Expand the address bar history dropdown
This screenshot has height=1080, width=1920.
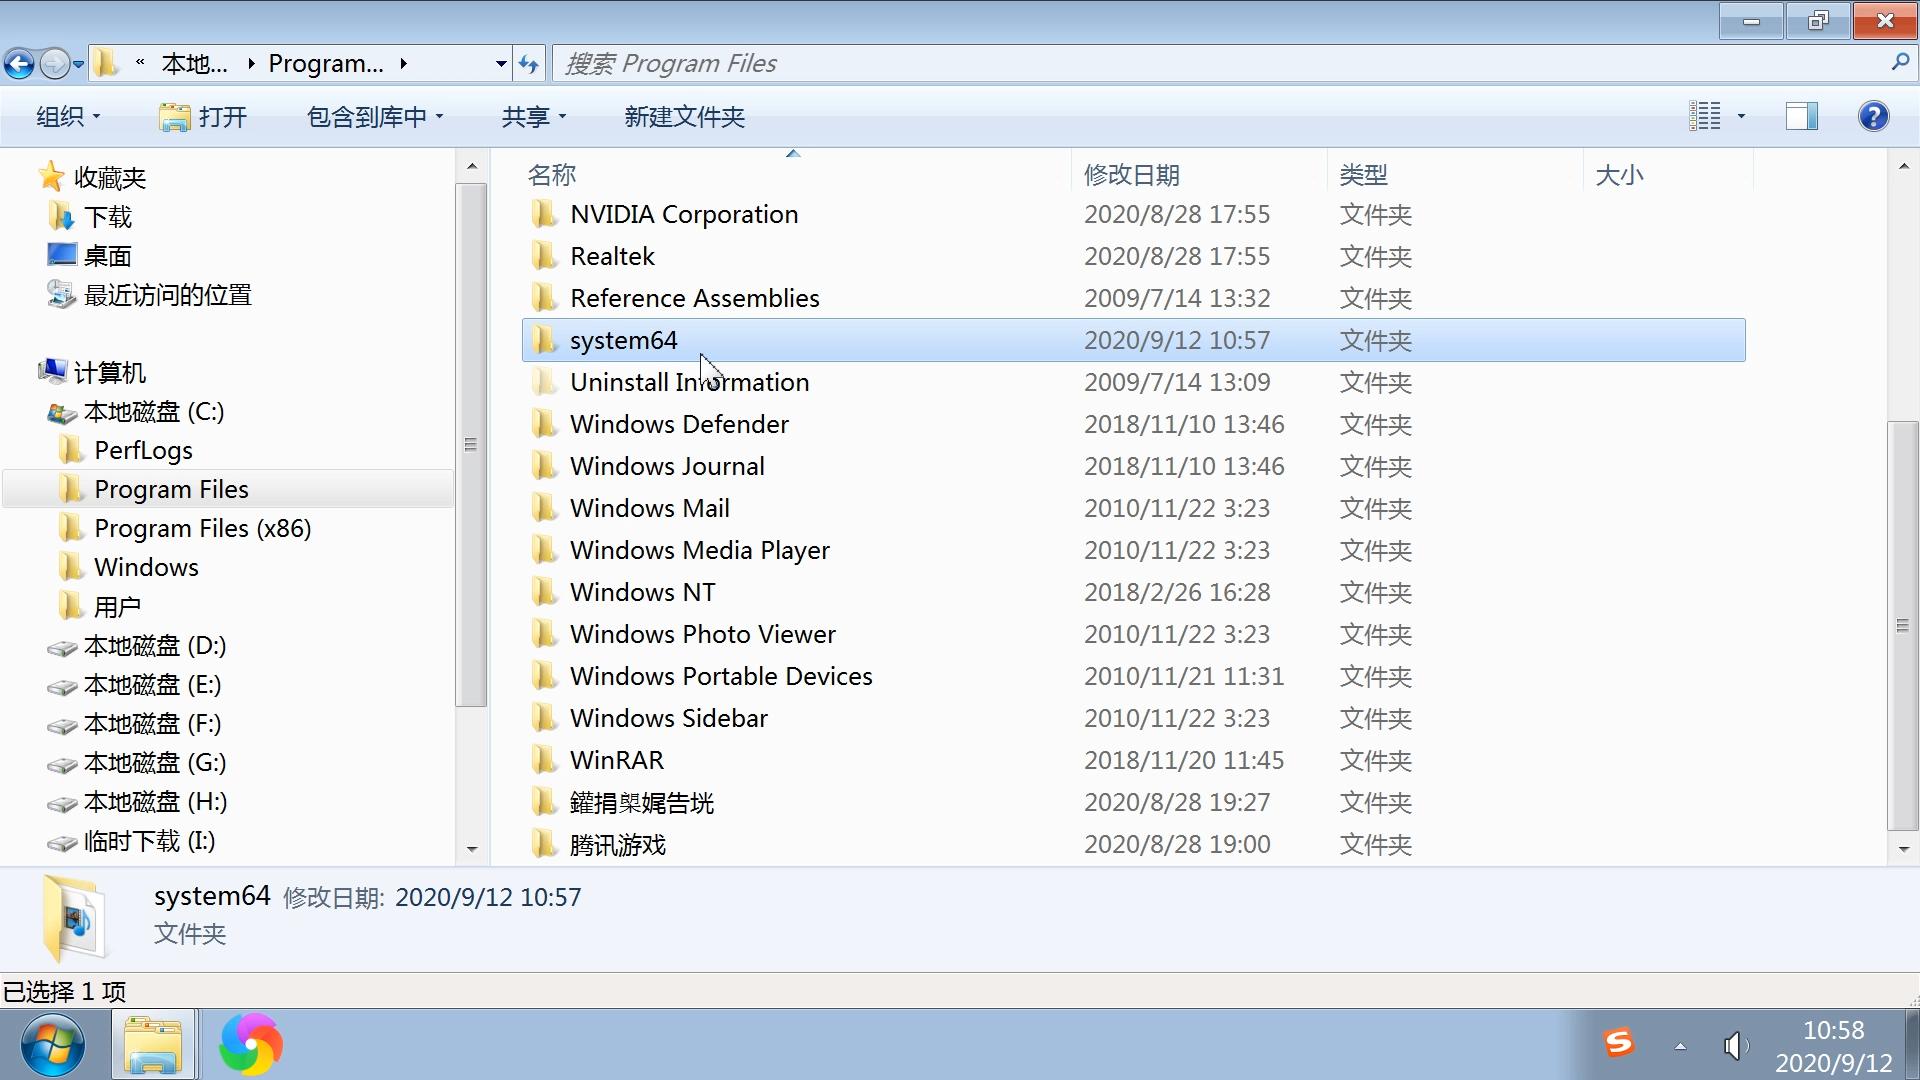point(501,64)
